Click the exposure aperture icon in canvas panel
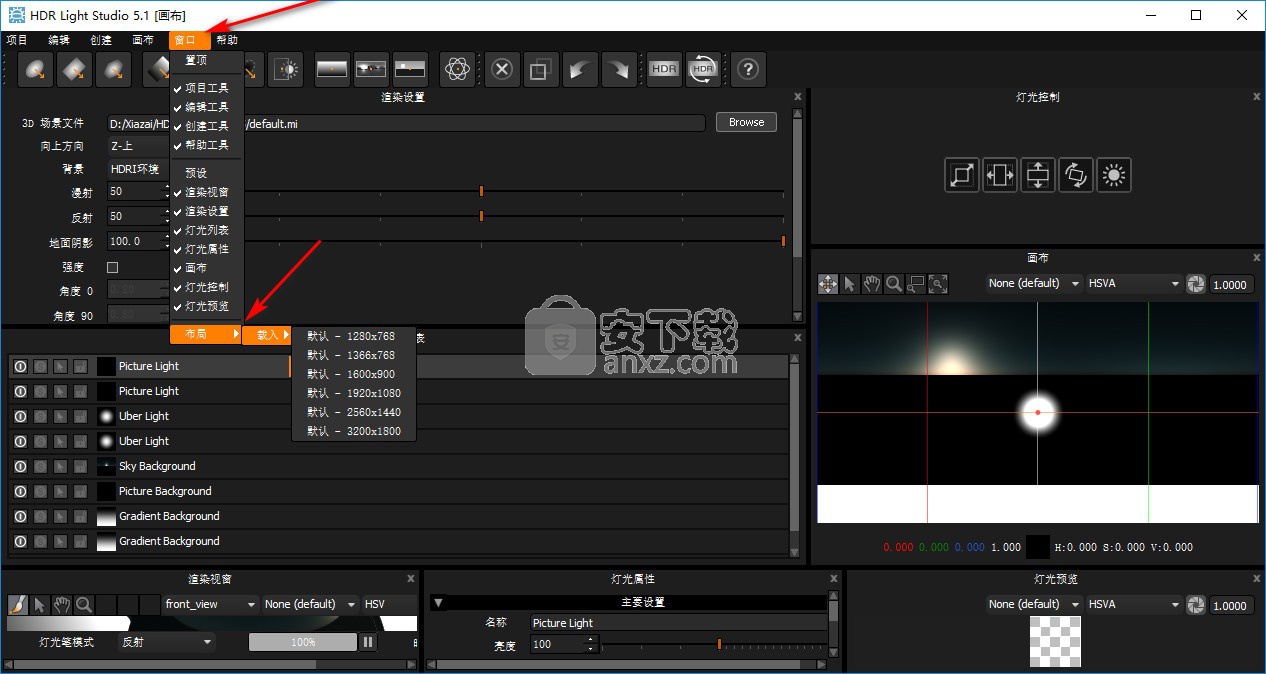The image size is (1266, 674). coord(1196,284)
